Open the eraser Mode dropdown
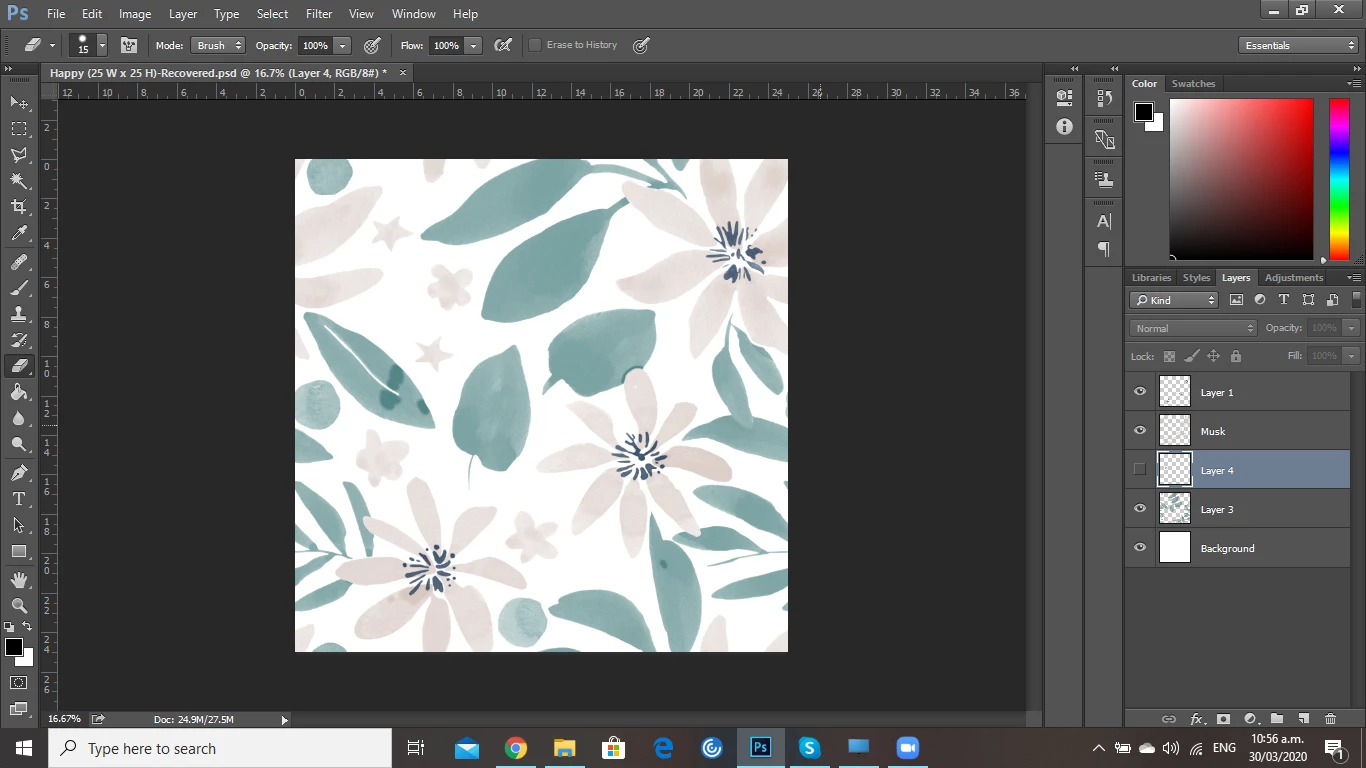 tap(217, 46)
